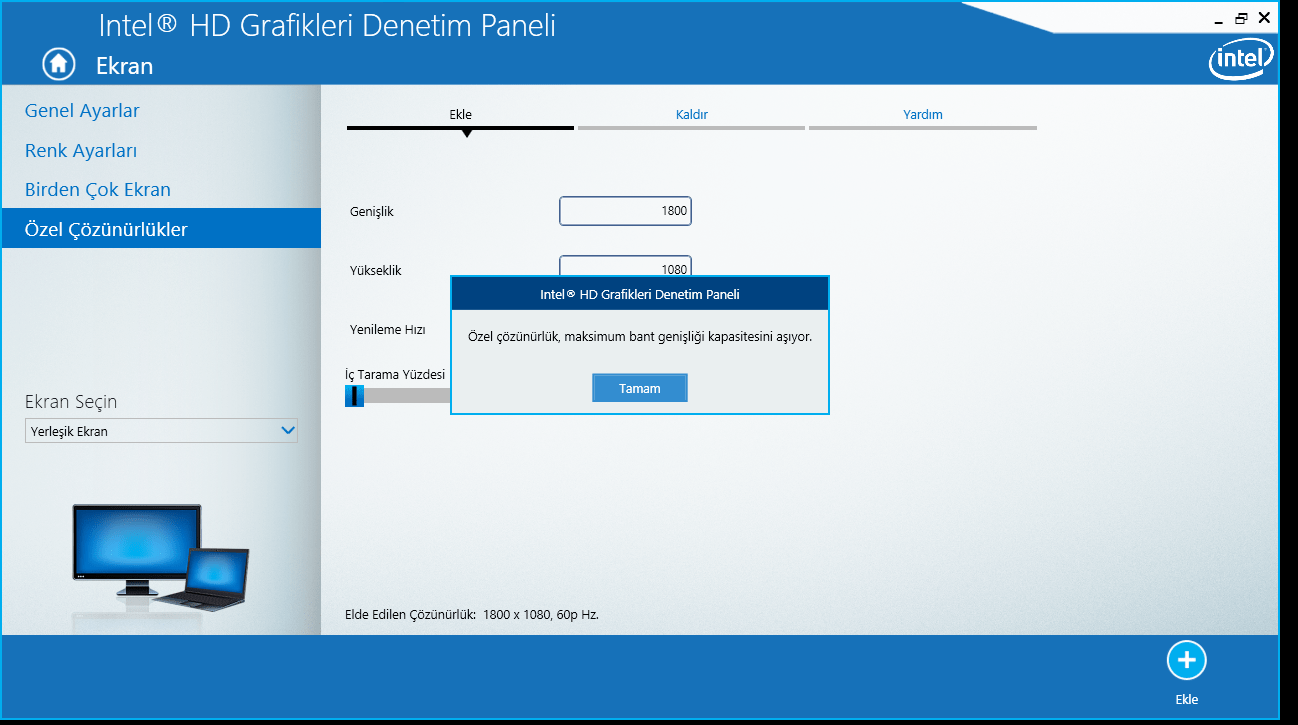Screen dimensions: 1298x725
Task: Click the monitor and laptop illustration
Action: tap(160, 556)
